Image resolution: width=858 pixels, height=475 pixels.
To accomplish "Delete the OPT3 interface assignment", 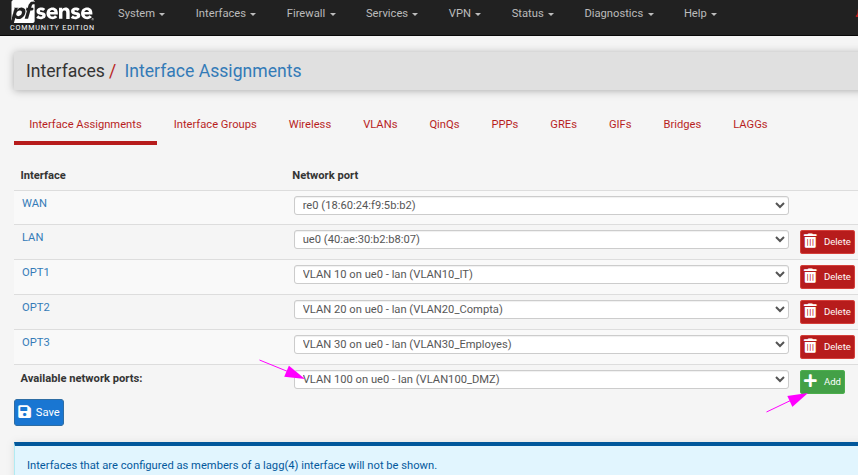I will tap(827, 346).
